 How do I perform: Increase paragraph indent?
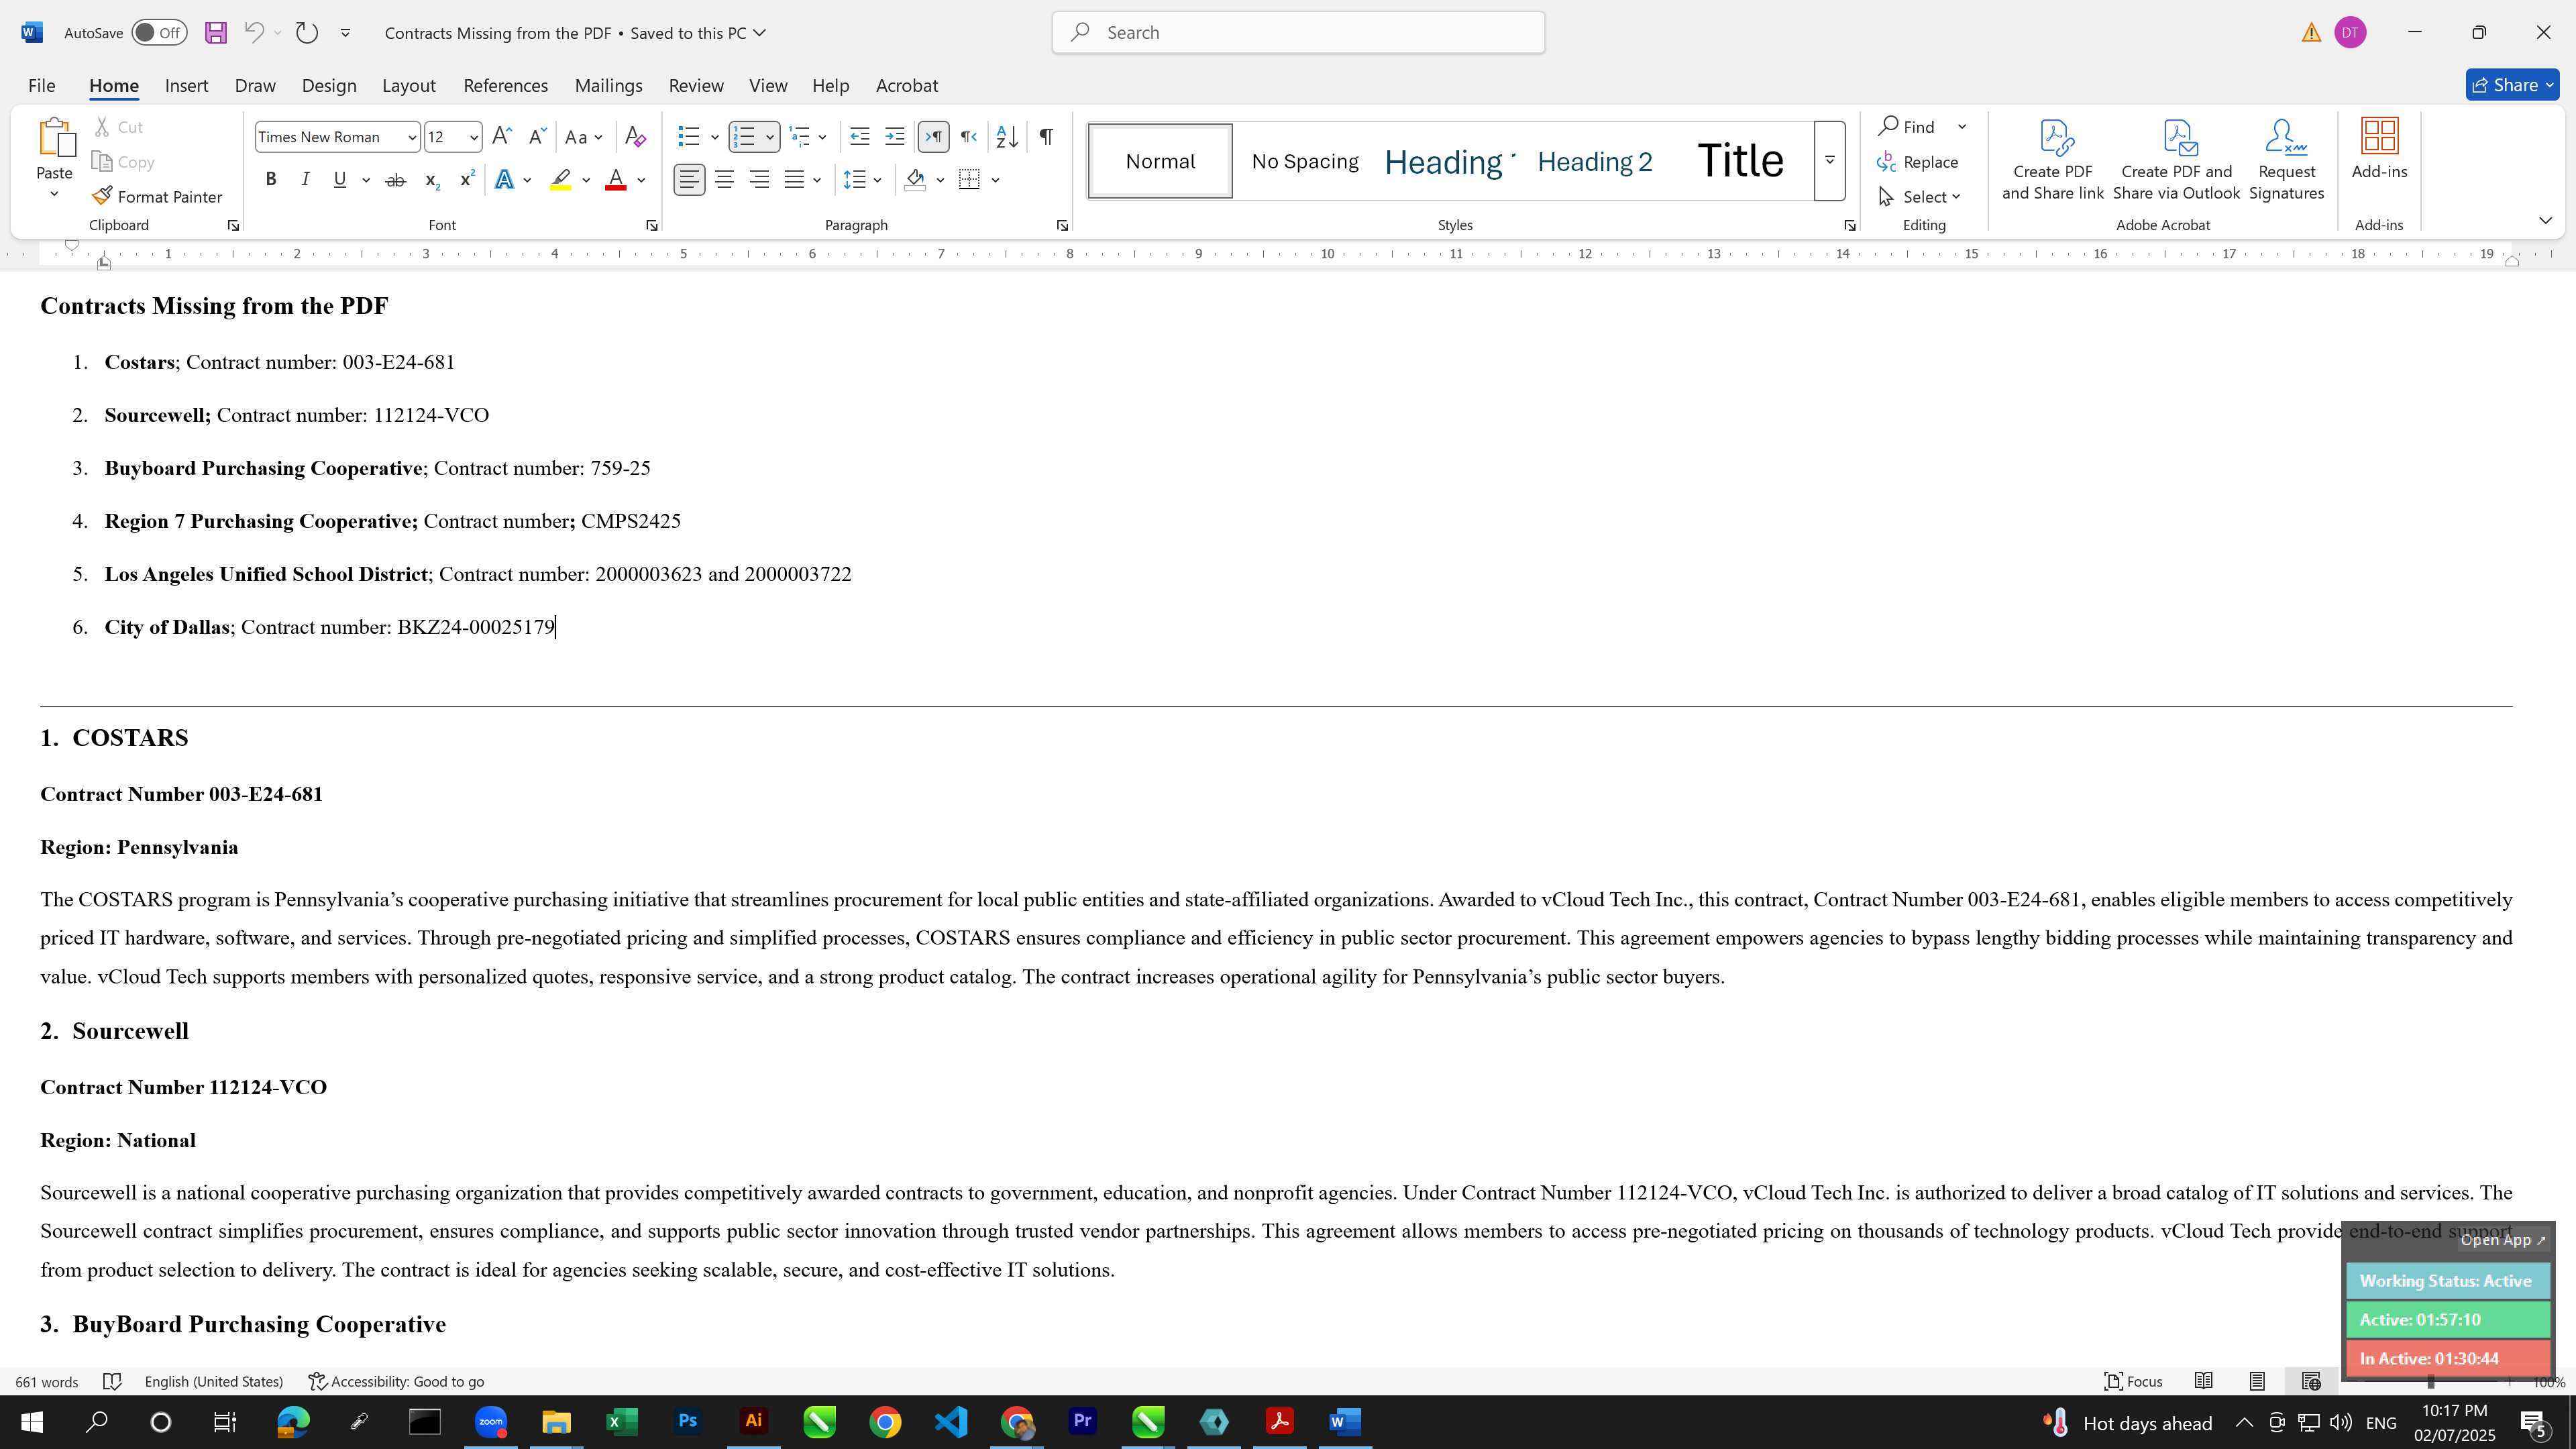pos(895,137)
